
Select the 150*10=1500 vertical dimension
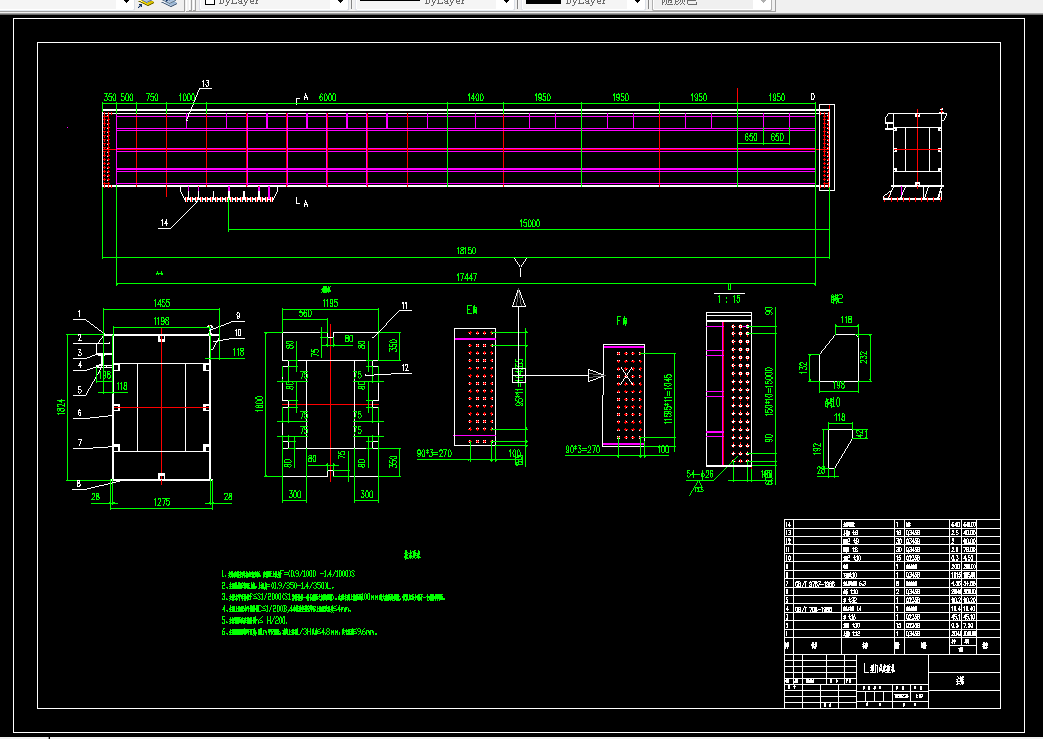pyautogui.click(x=770, y=391)
